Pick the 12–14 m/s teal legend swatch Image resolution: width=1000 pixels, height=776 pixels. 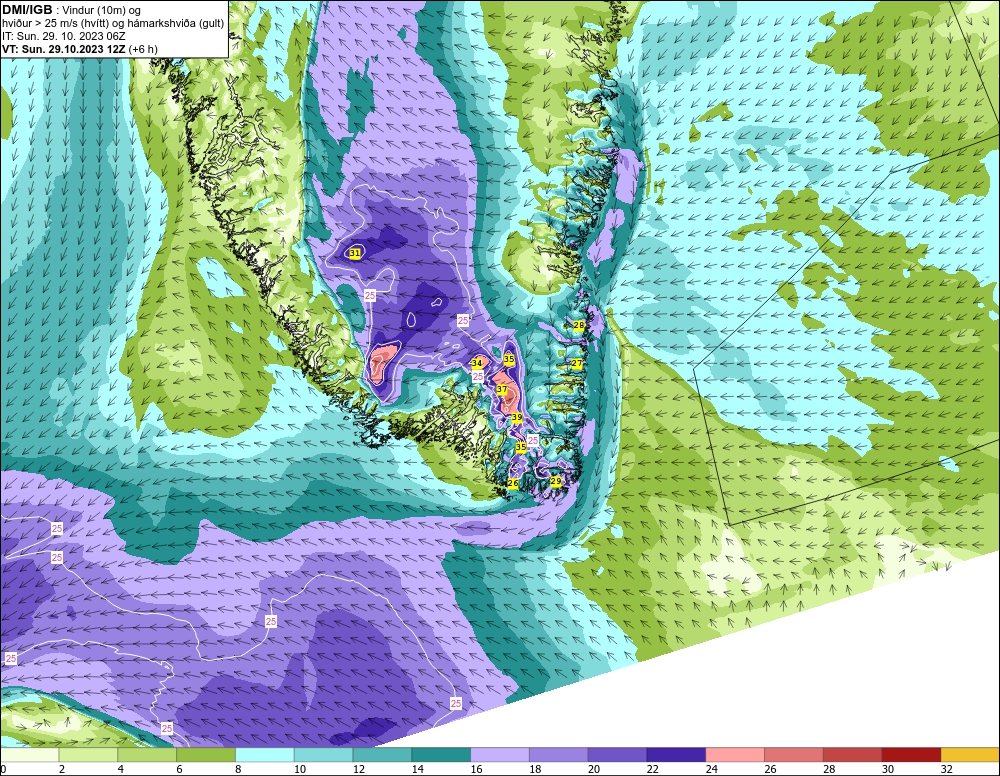[x=382, y=755]
